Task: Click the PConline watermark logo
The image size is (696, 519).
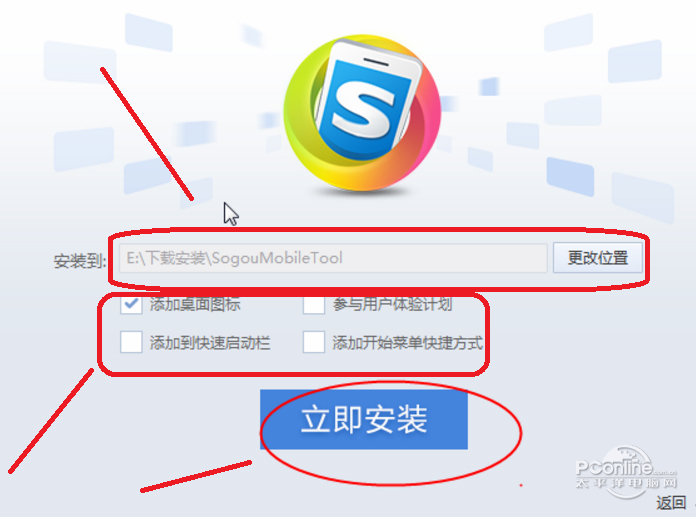Action: tap(625, 467)
